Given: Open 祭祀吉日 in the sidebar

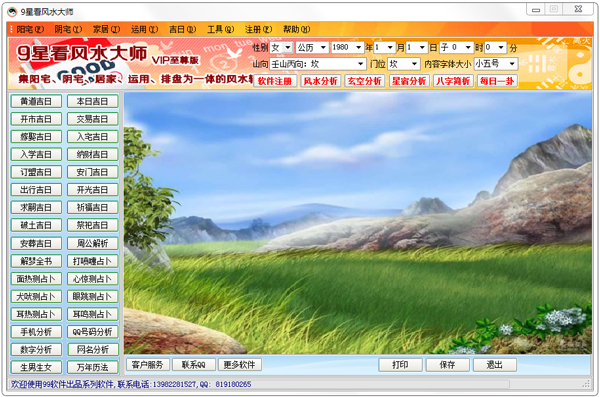Looking at the screenshot, I should [93, 225].
